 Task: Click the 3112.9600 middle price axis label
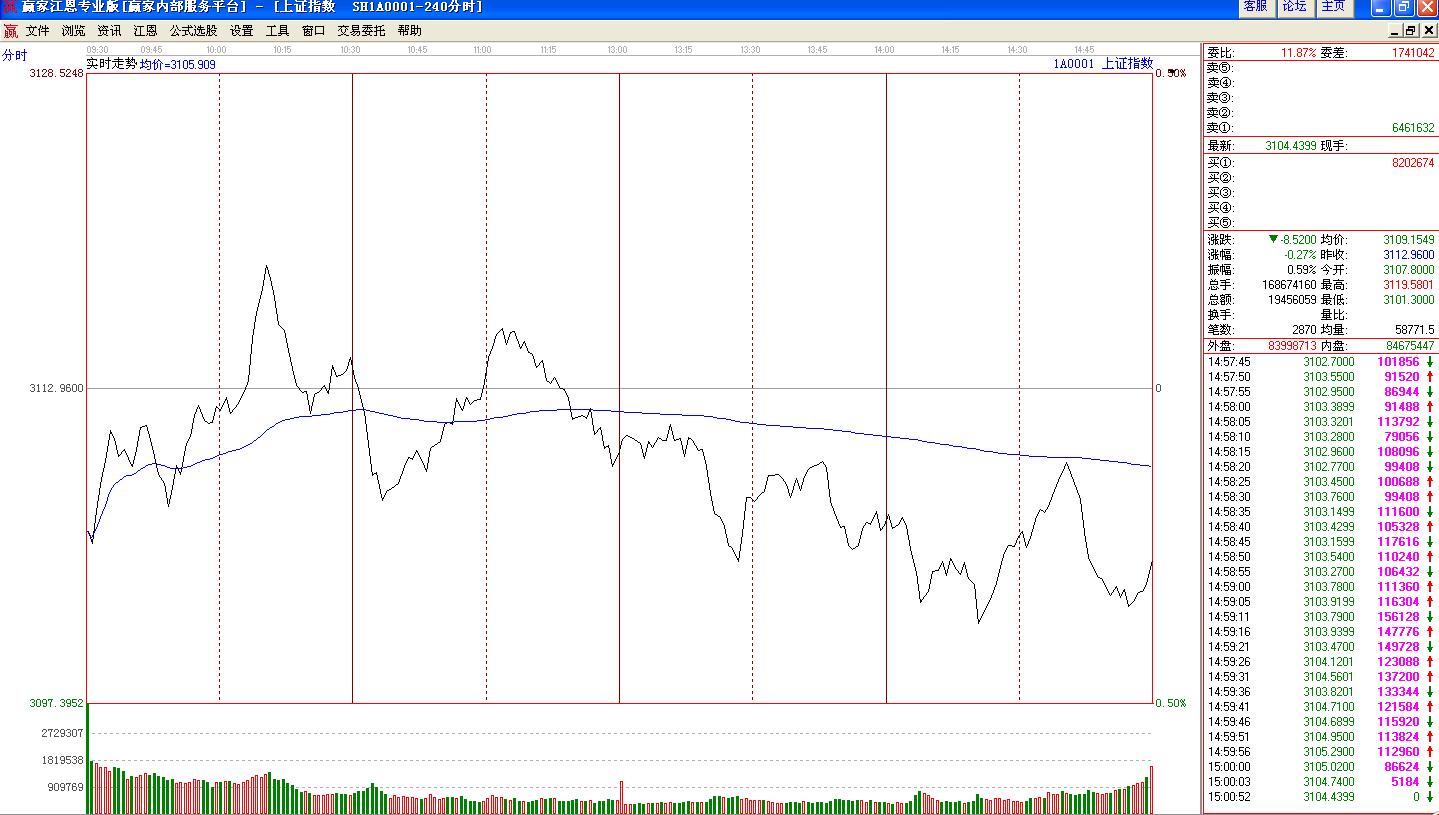(x=56, y=388)
